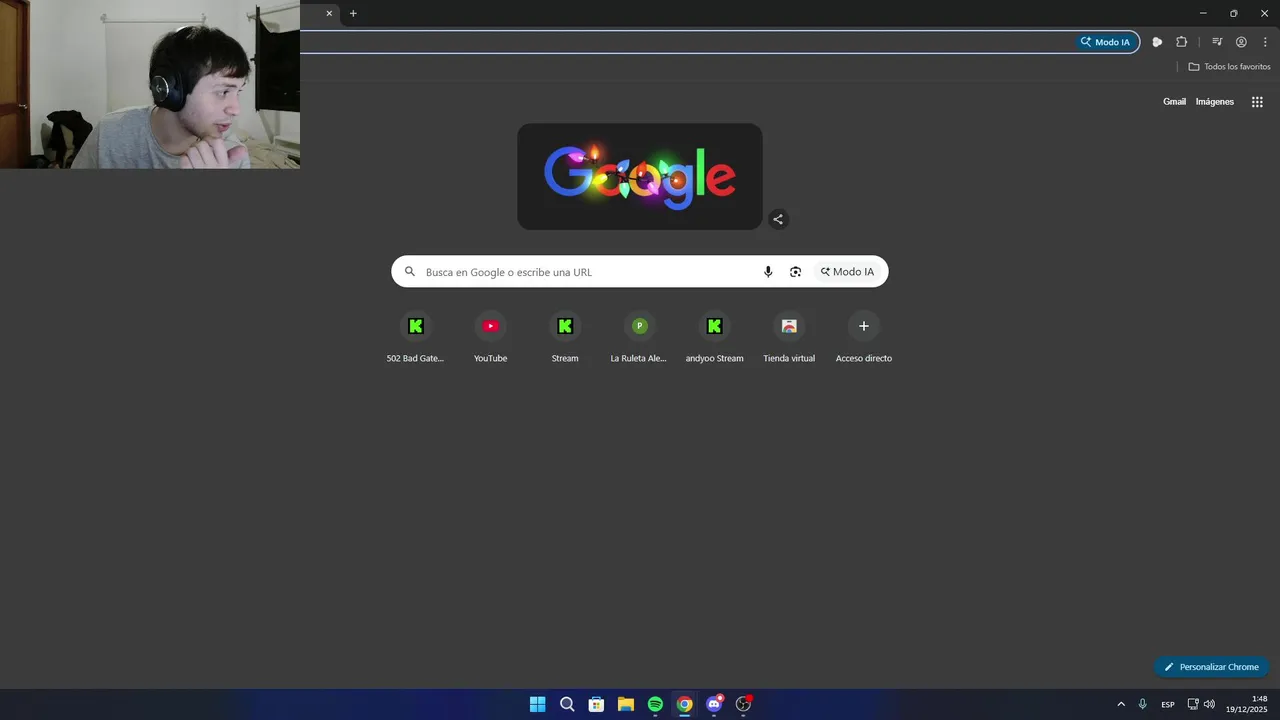
Task: Open the Chrome three-dot menu
Action: coord(1265,42)
